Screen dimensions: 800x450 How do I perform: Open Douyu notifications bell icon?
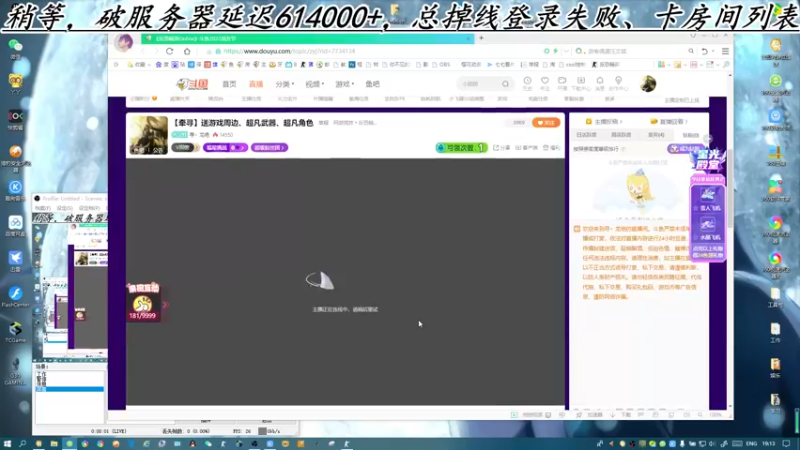(x=600, y=81)
